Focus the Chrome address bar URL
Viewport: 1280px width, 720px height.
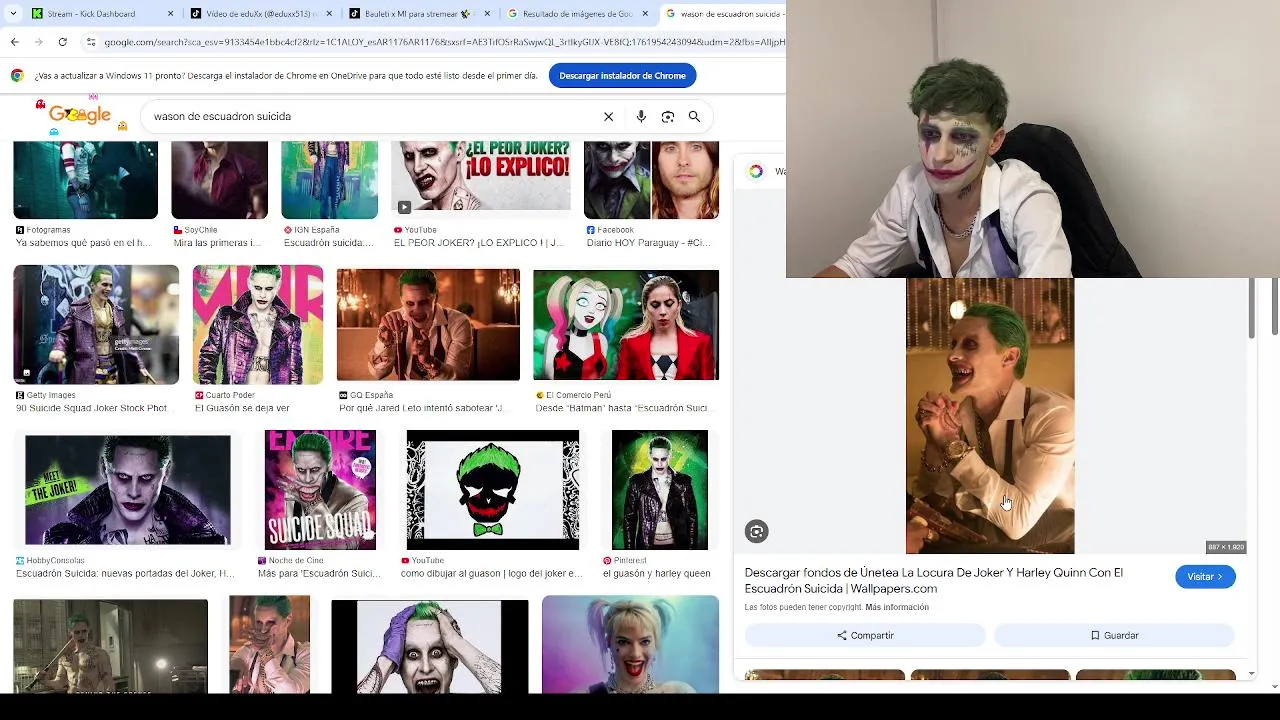443,42
